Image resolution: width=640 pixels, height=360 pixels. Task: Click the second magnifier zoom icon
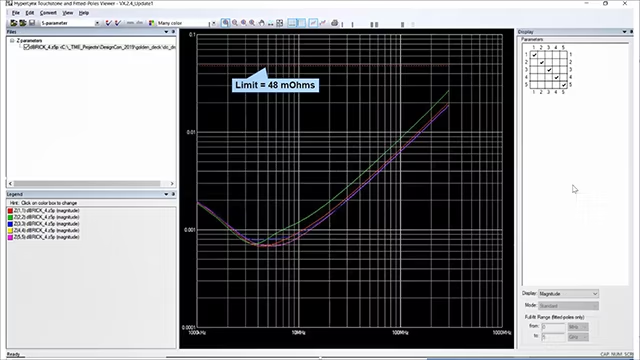pyautogui.click(x=235, y=23)
